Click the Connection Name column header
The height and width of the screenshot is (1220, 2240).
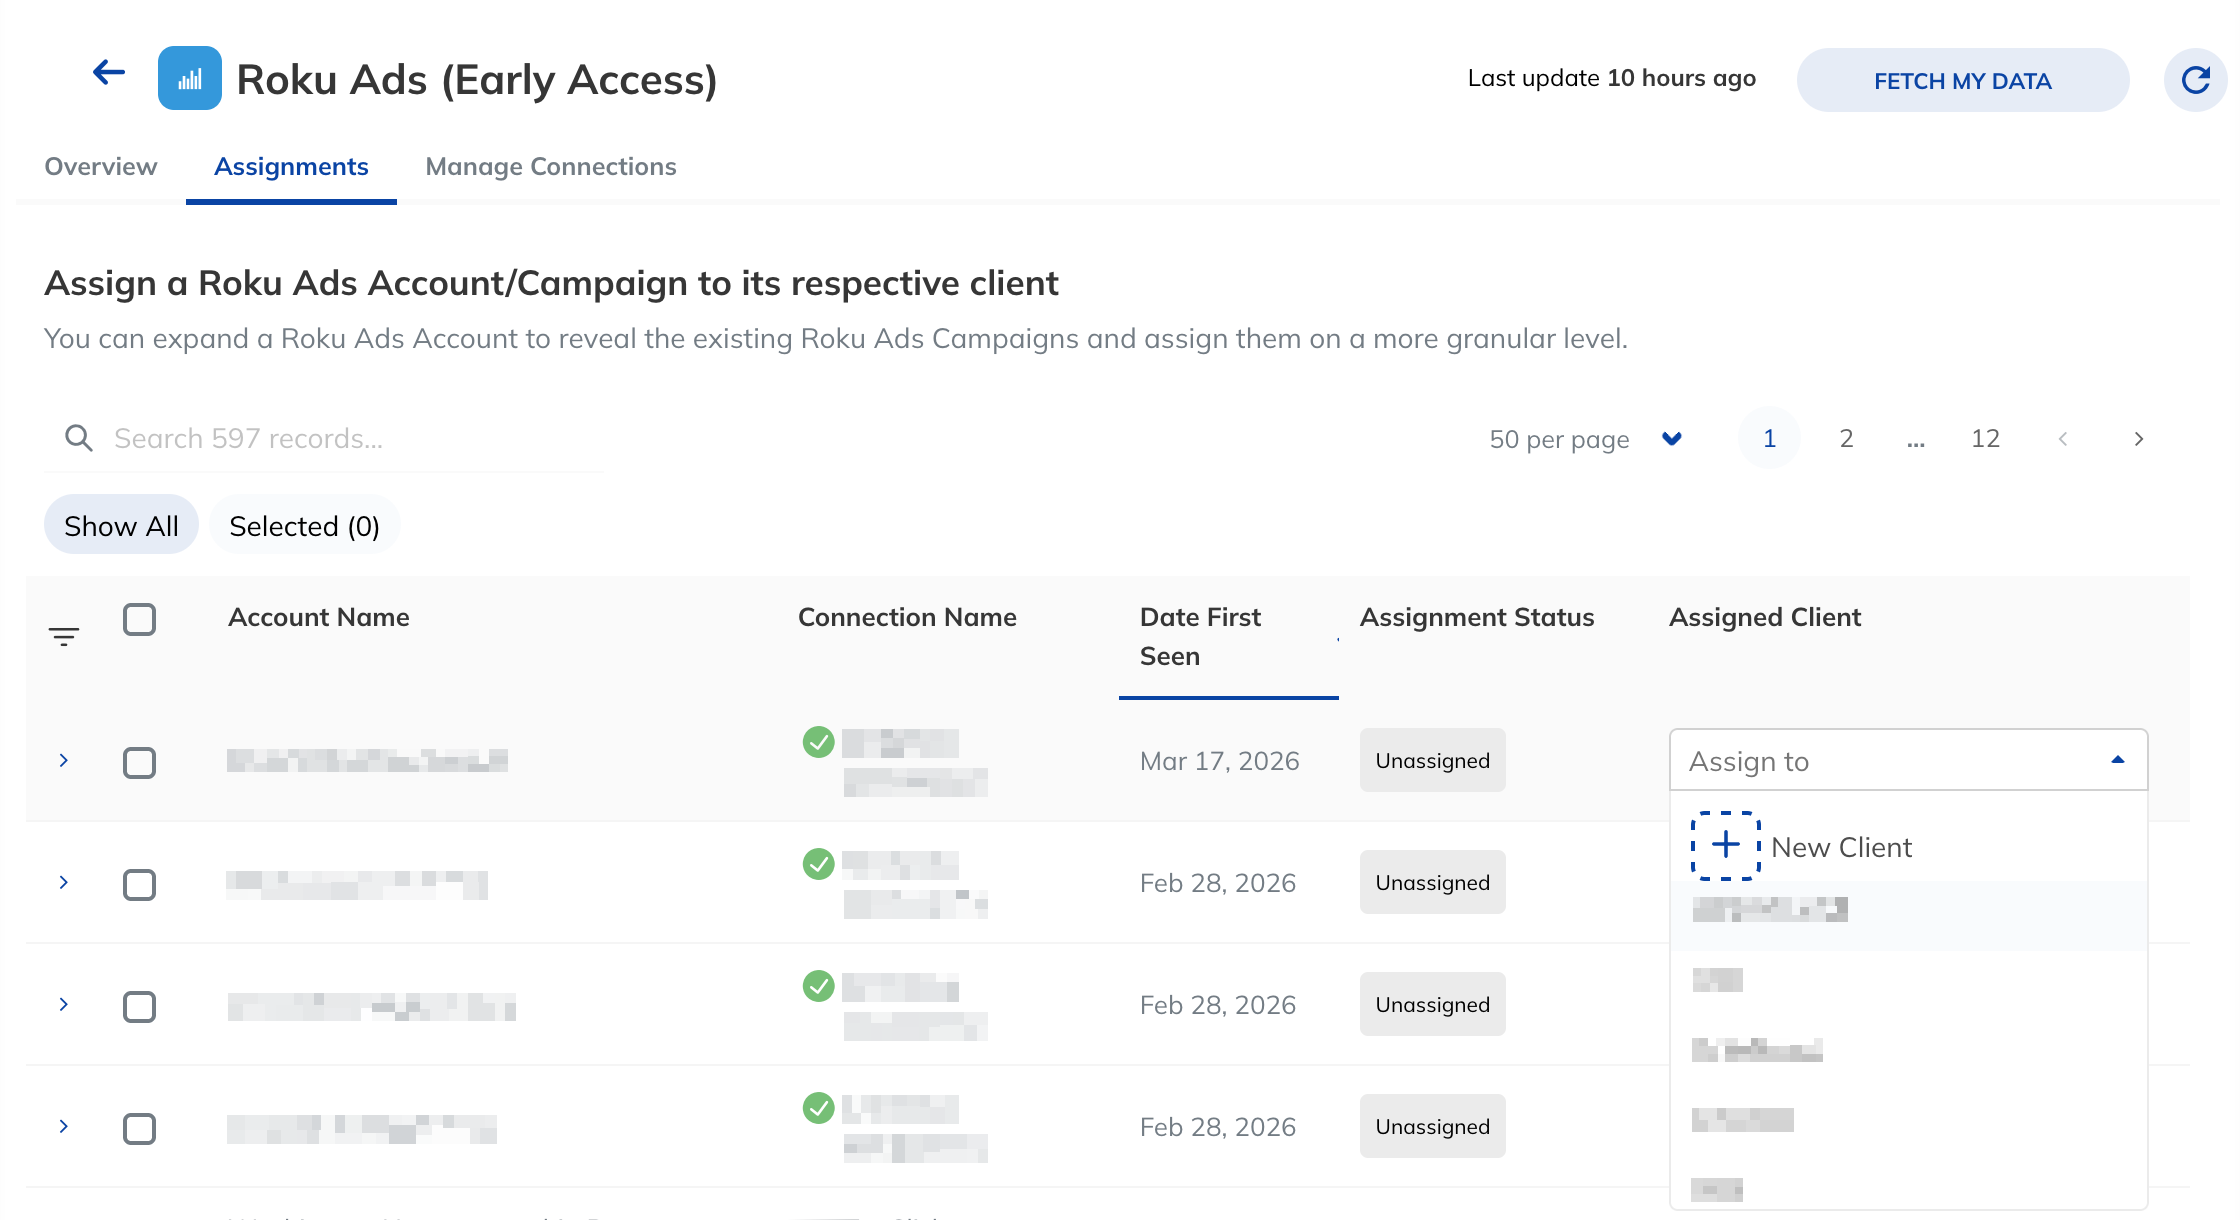pyautogui.click(x=907, y=617)
